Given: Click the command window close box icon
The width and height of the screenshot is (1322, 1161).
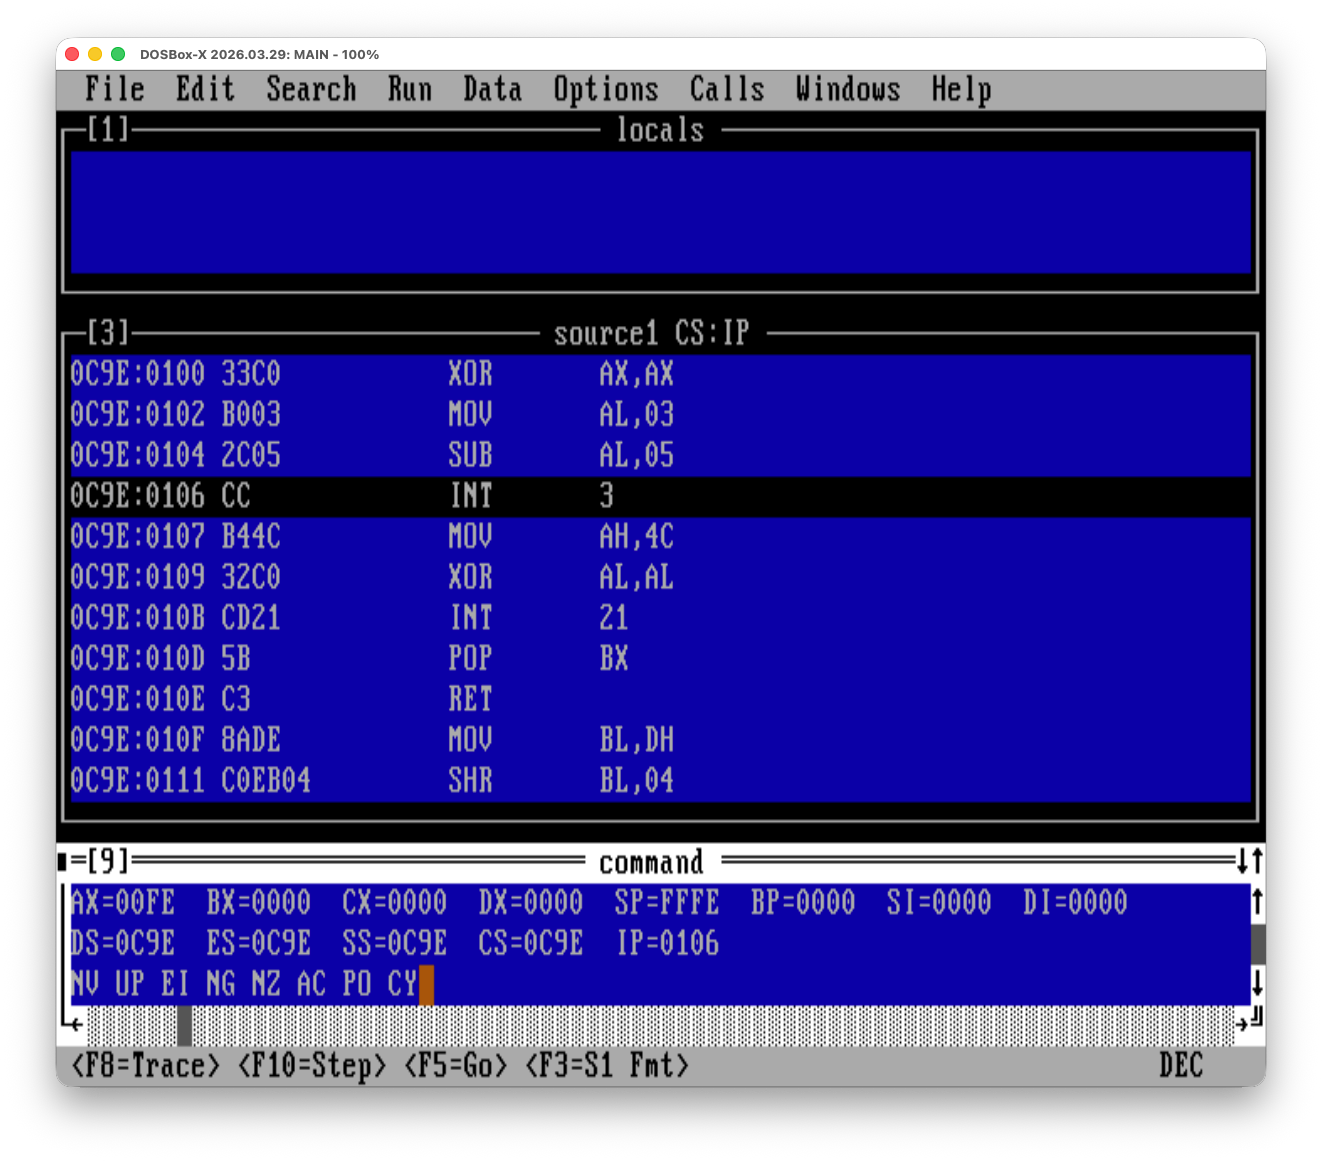Looking at the screenshot, I should pyautogui.click(x=63, y=861).
